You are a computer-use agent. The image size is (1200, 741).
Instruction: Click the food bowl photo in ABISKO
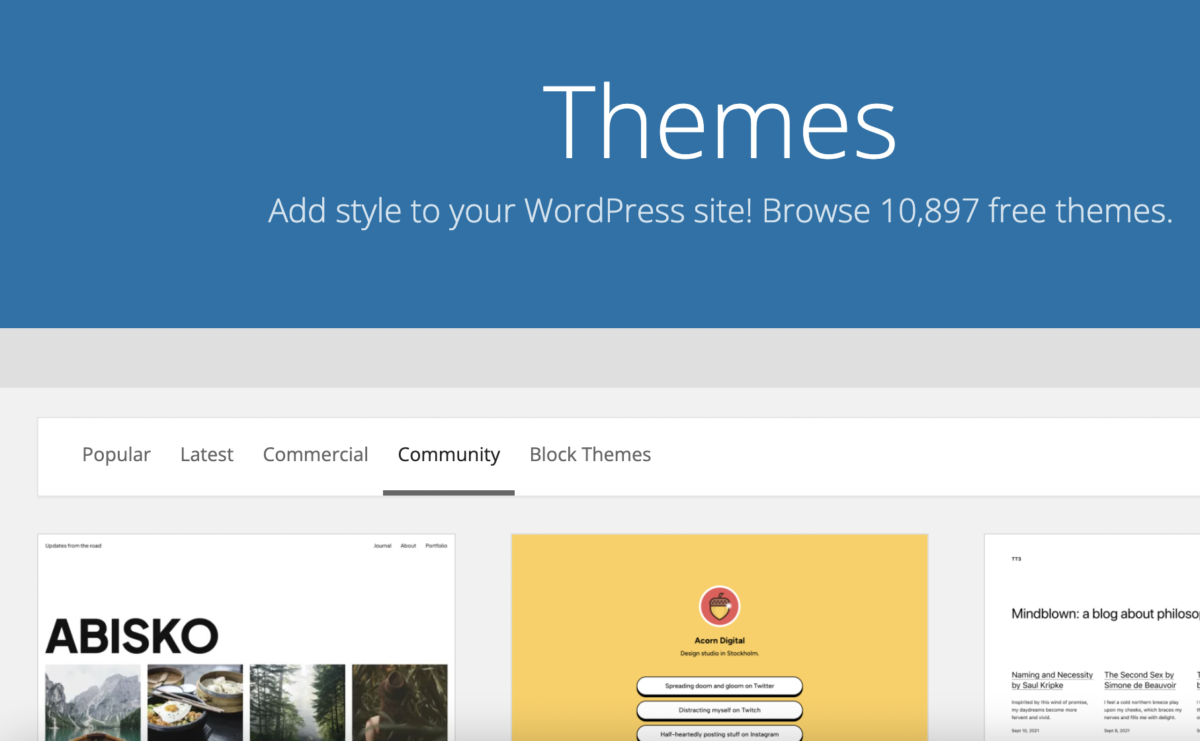point(195,702)
